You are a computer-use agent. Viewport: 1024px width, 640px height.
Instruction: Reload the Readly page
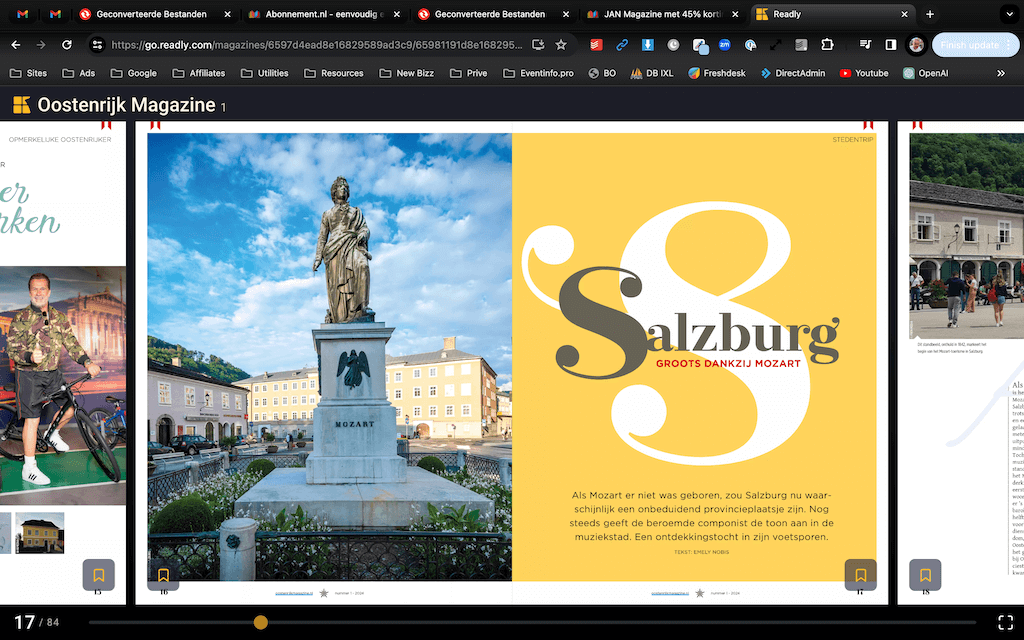pos(67,45)
